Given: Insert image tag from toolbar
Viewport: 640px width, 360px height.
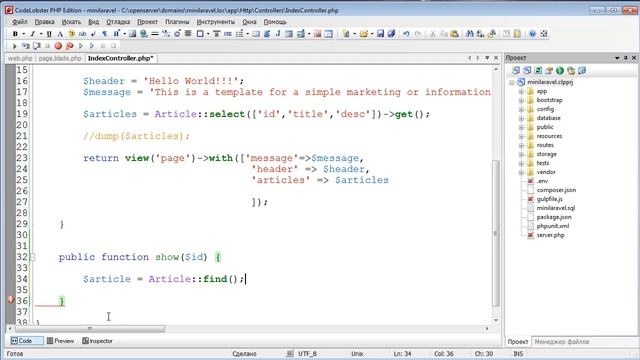Looking at the screenshot, I should 132,34.
